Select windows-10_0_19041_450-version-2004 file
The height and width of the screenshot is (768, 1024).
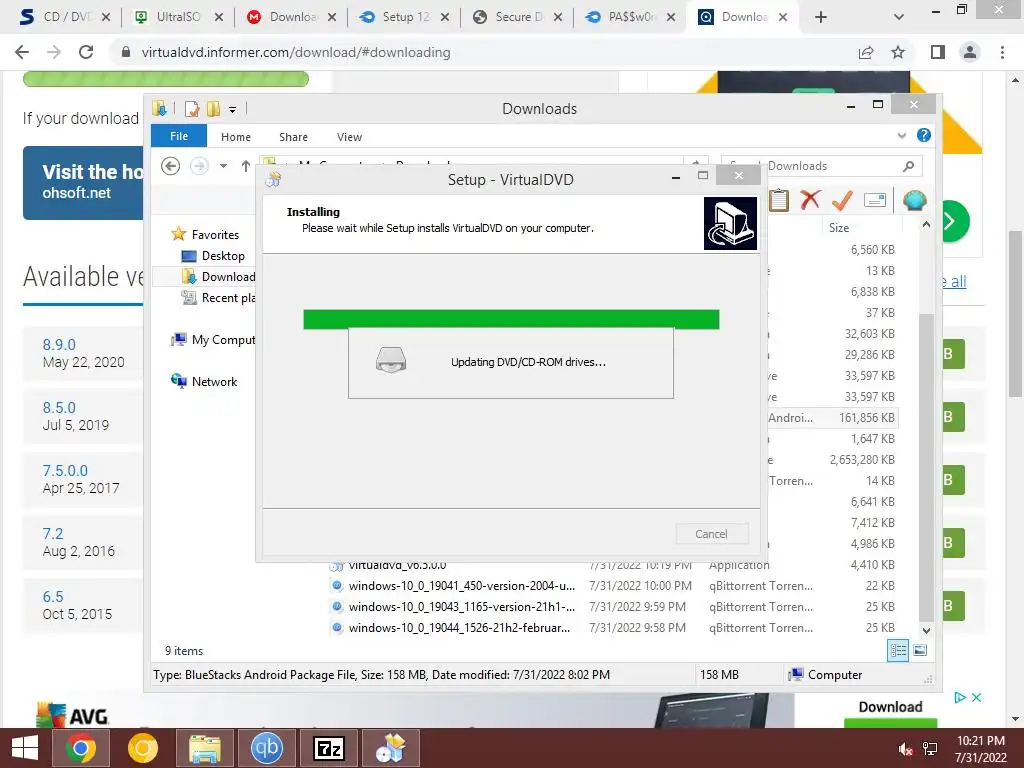pos(462,586)
